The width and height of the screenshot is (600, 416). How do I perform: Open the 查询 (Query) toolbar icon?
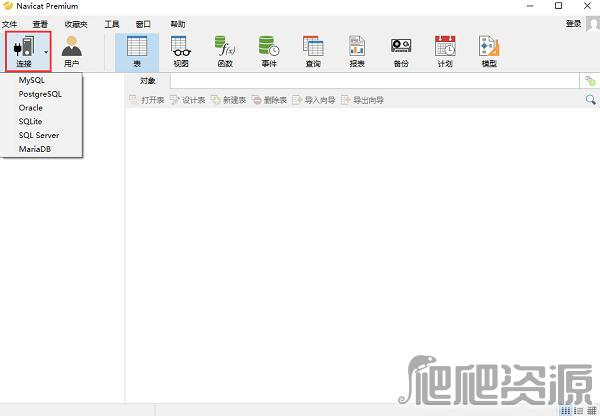[x=313, y=50]
